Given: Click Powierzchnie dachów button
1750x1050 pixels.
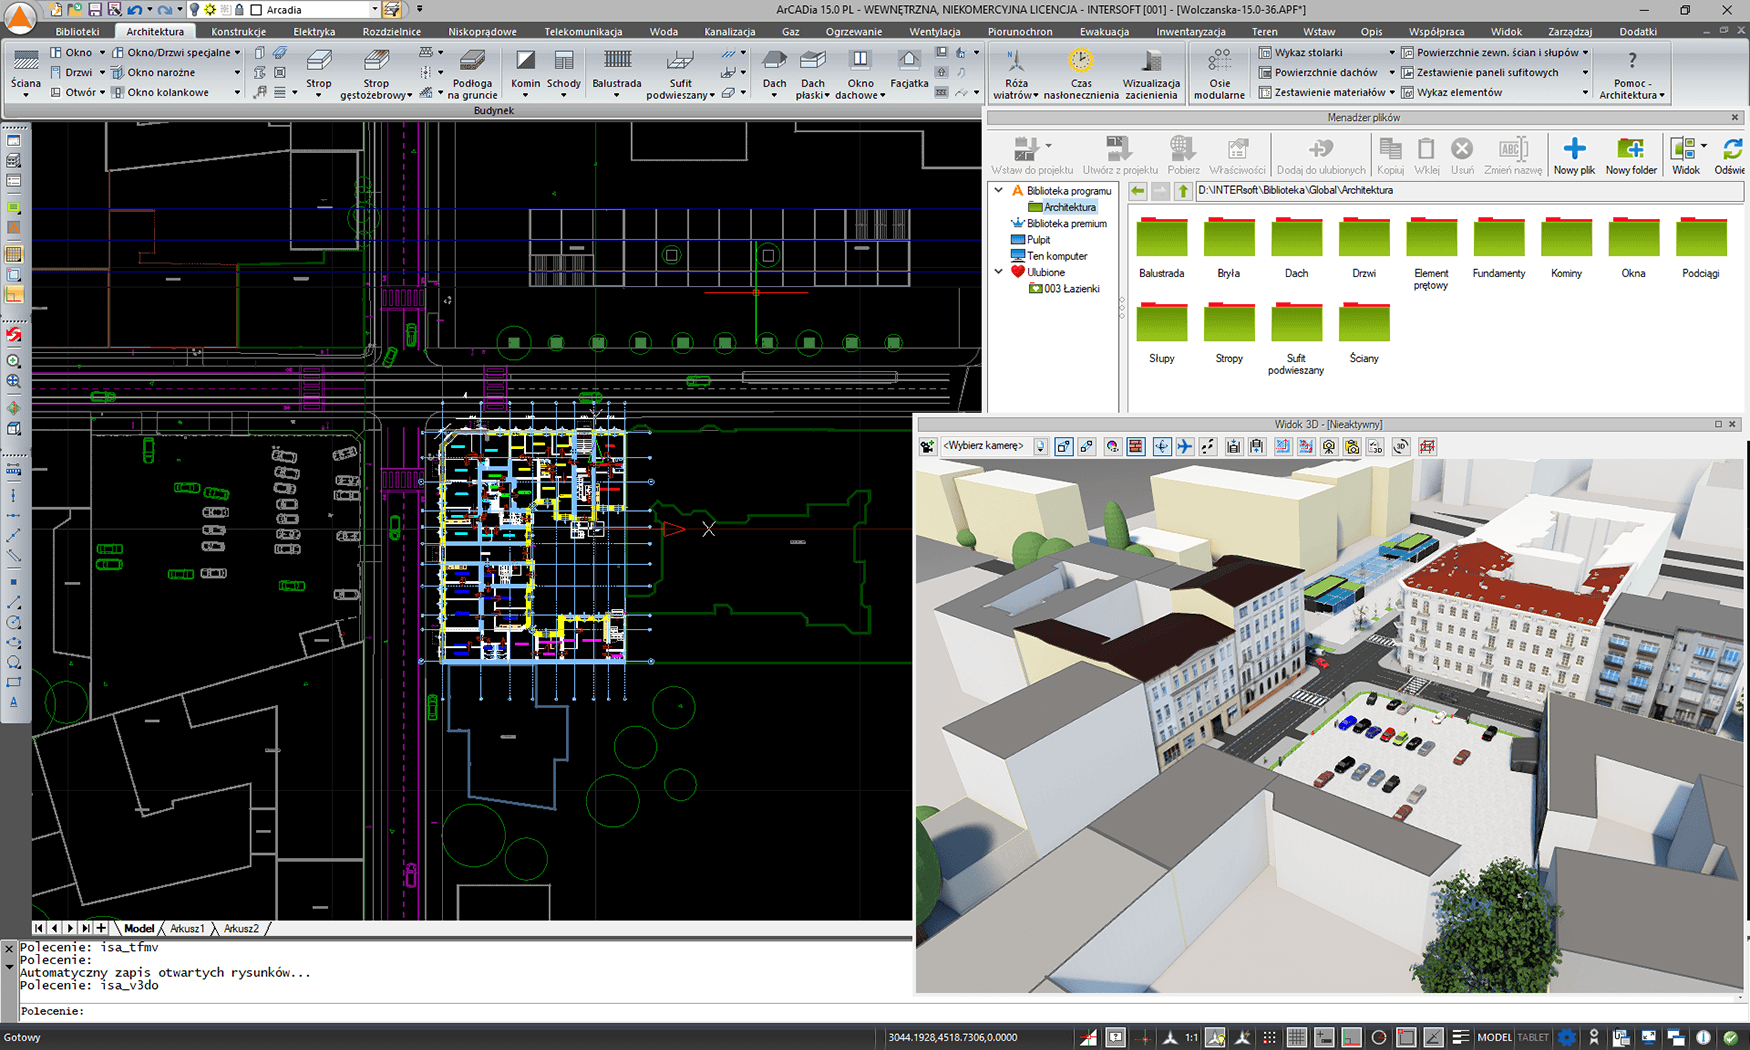Looking at the screenshot, I should click(1319, 73).
